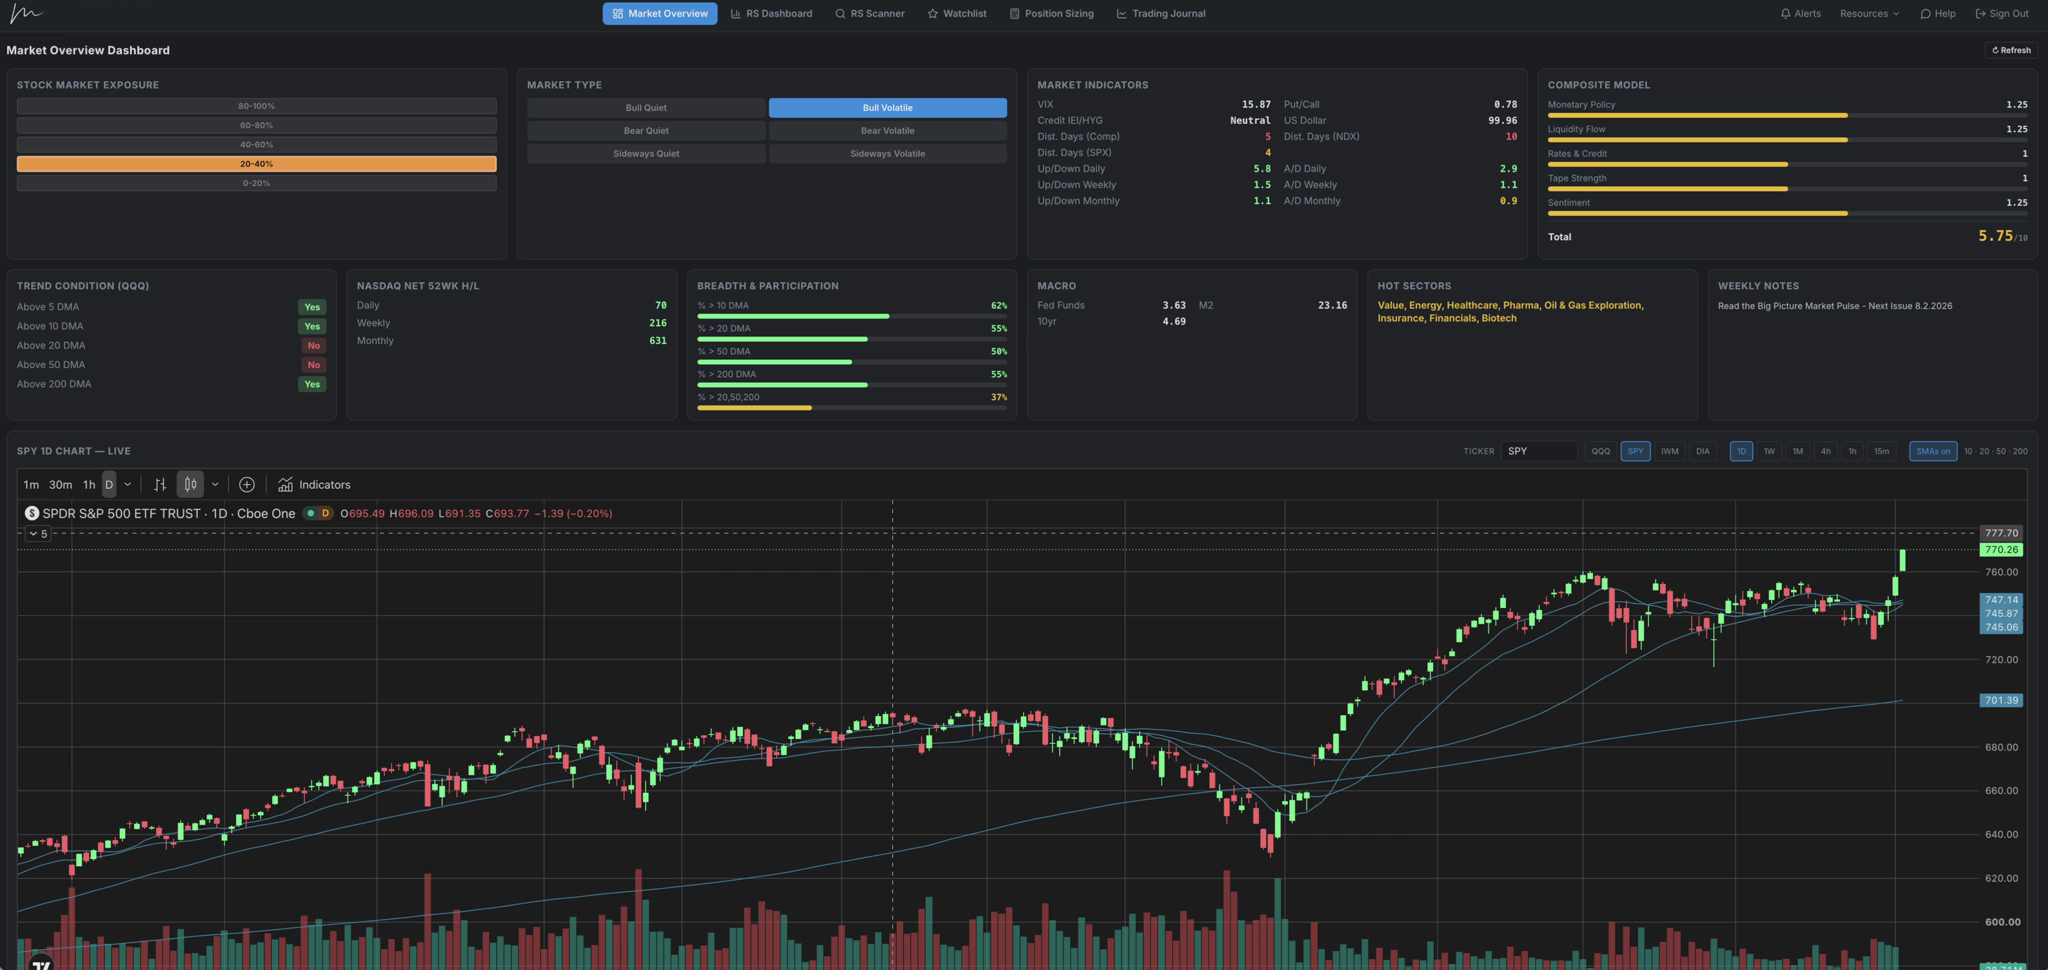2048x970 pixels.
Task: Open the timeframe interval dropdown arrow
Action: tap(127, 485)
